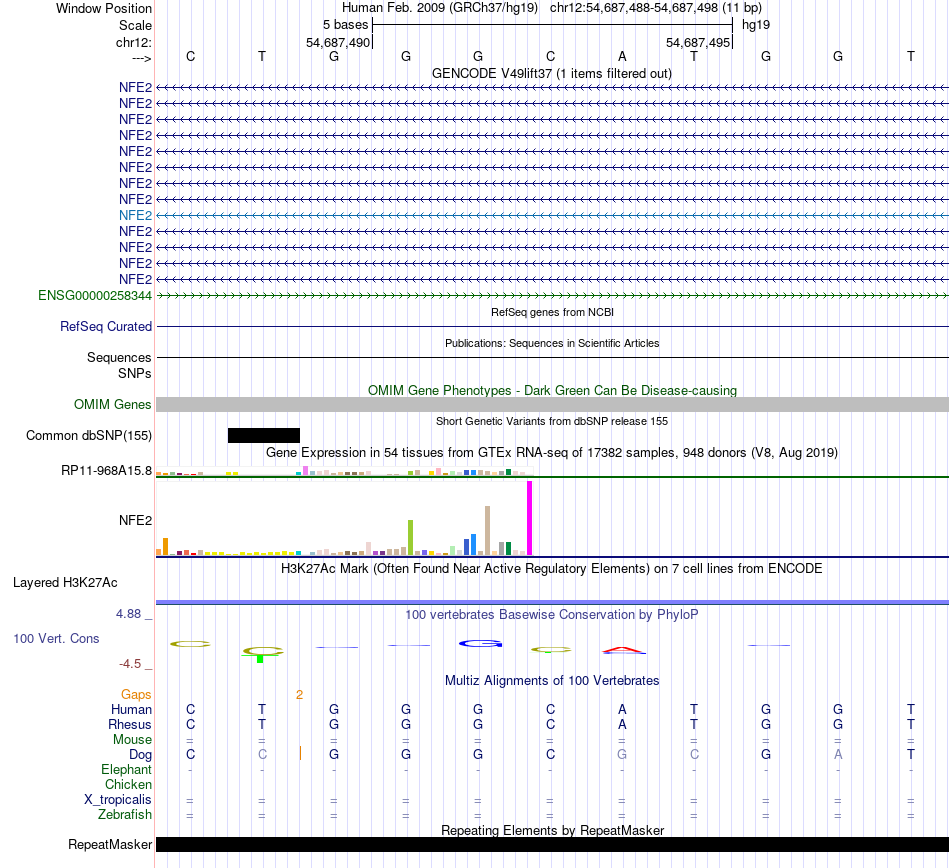Select the RP11-968A15.8 GTEx label
Viewport: 950px width, 868px height.
(x=106, y=470)
